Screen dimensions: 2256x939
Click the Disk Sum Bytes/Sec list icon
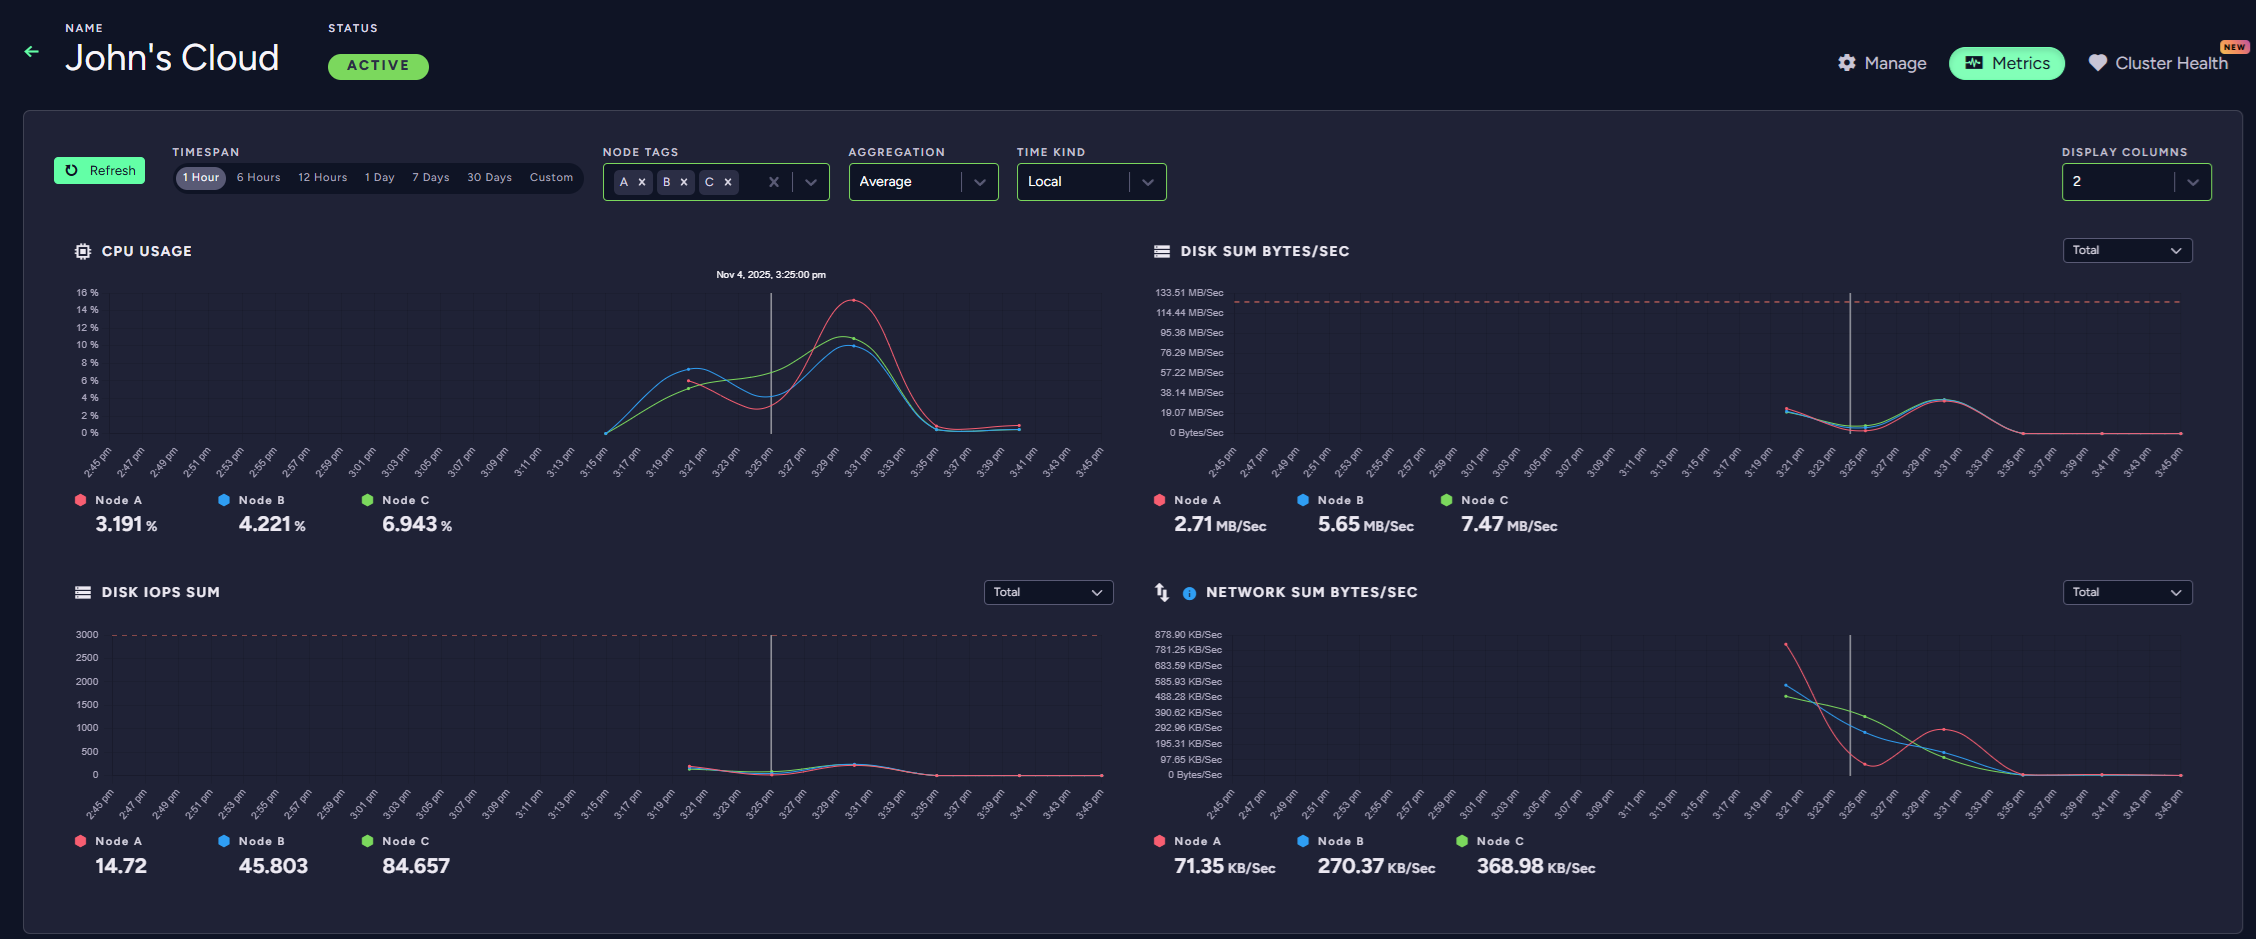point(1161,251)
